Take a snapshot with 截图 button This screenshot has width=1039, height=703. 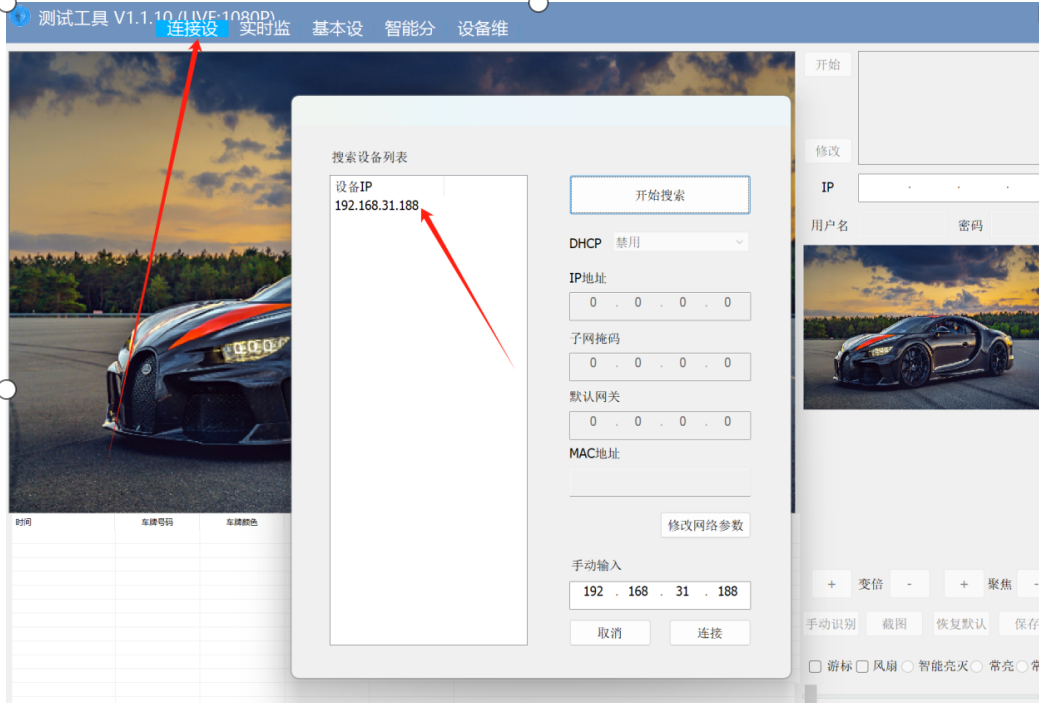[x=895, y=624]
